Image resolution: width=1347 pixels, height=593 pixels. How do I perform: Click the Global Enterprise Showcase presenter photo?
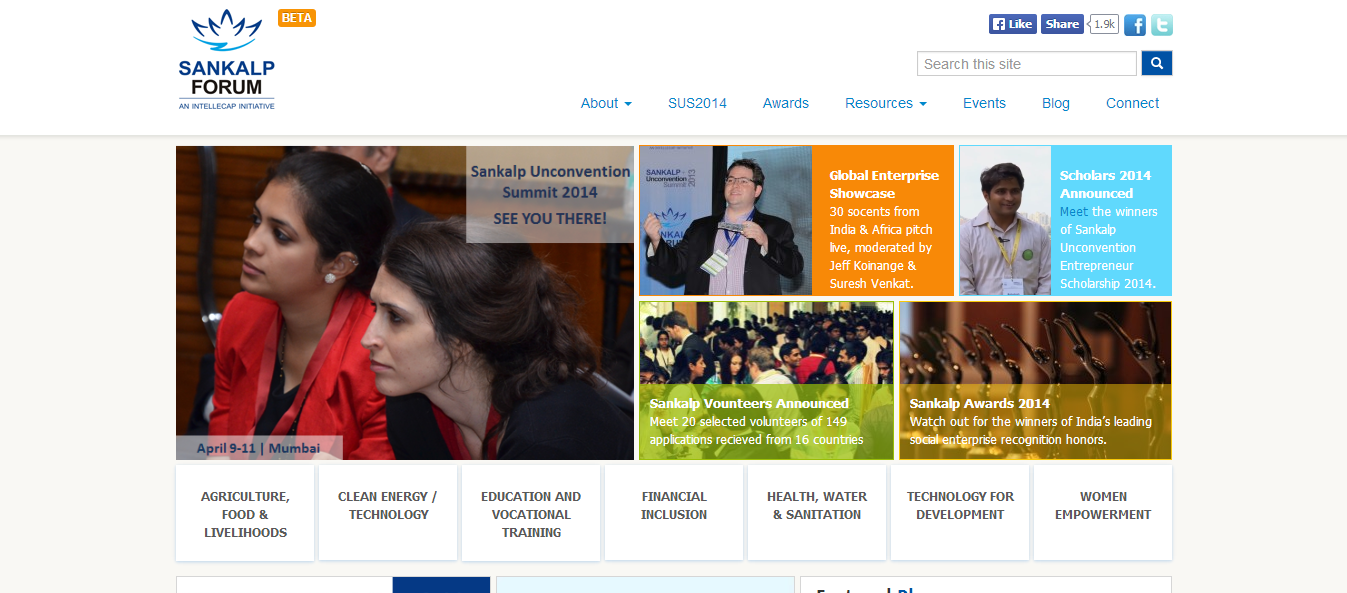725,220
